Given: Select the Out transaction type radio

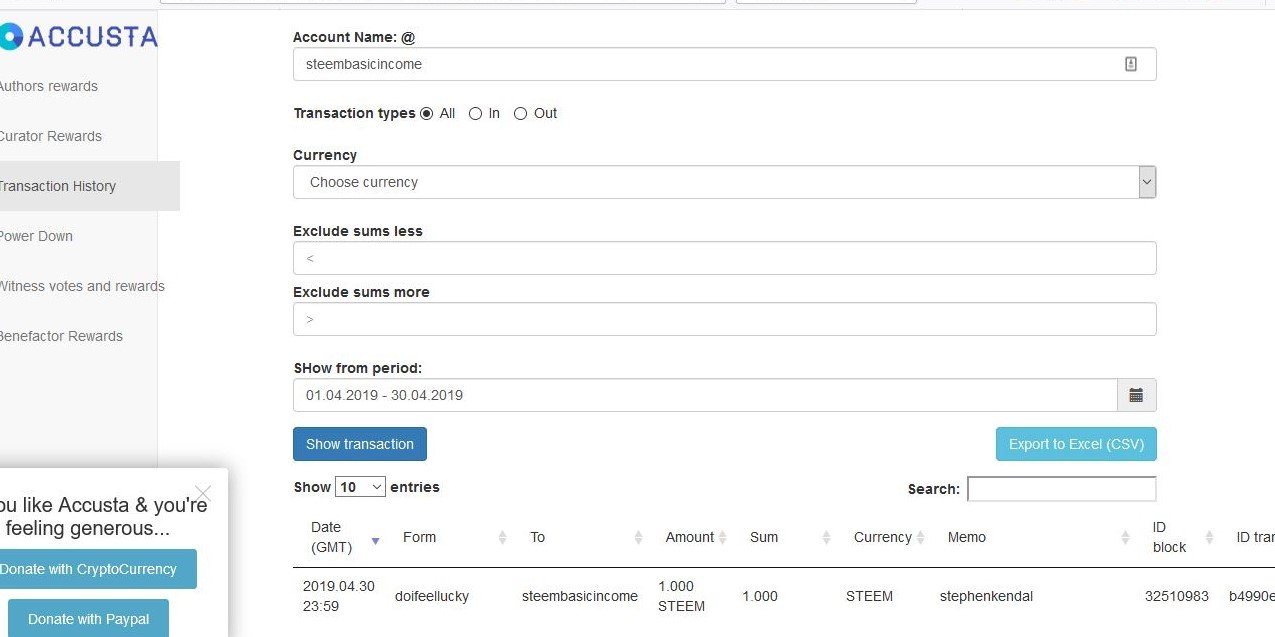Looking at the screenshot, I should [520, 114].
